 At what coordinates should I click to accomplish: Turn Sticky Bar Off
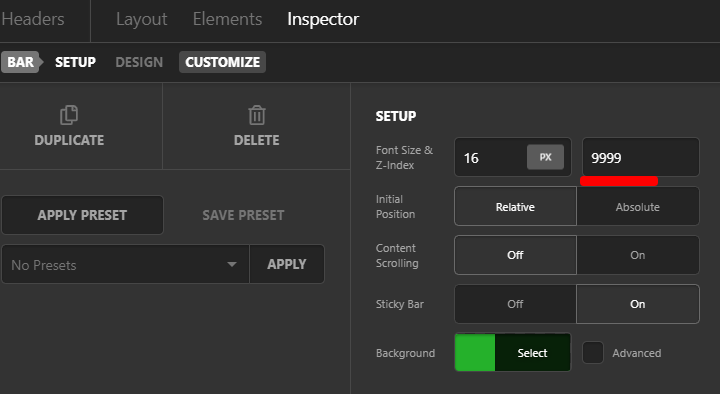515,304
